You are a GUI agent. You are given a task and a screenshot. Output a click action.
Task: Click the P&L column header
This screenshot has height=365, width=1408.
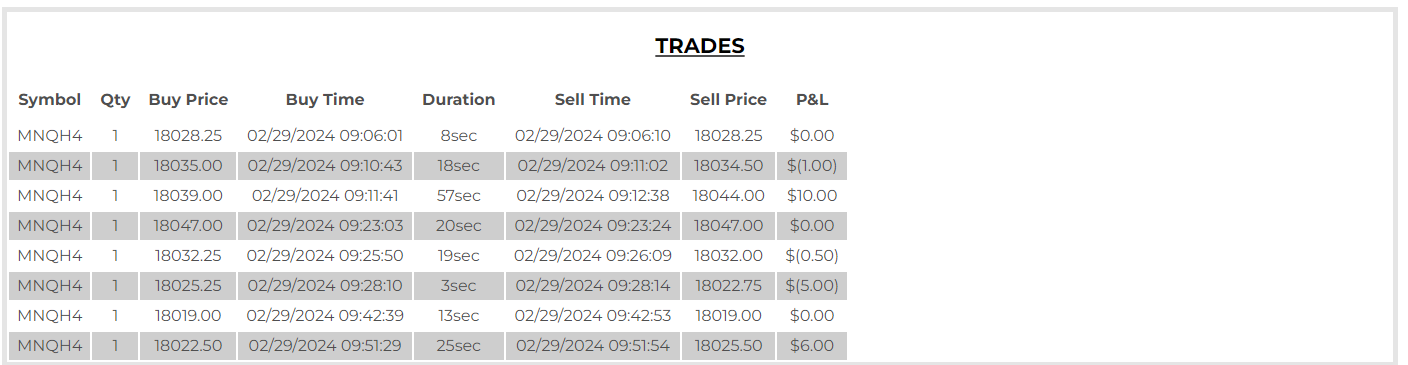[x=812, y=100]
